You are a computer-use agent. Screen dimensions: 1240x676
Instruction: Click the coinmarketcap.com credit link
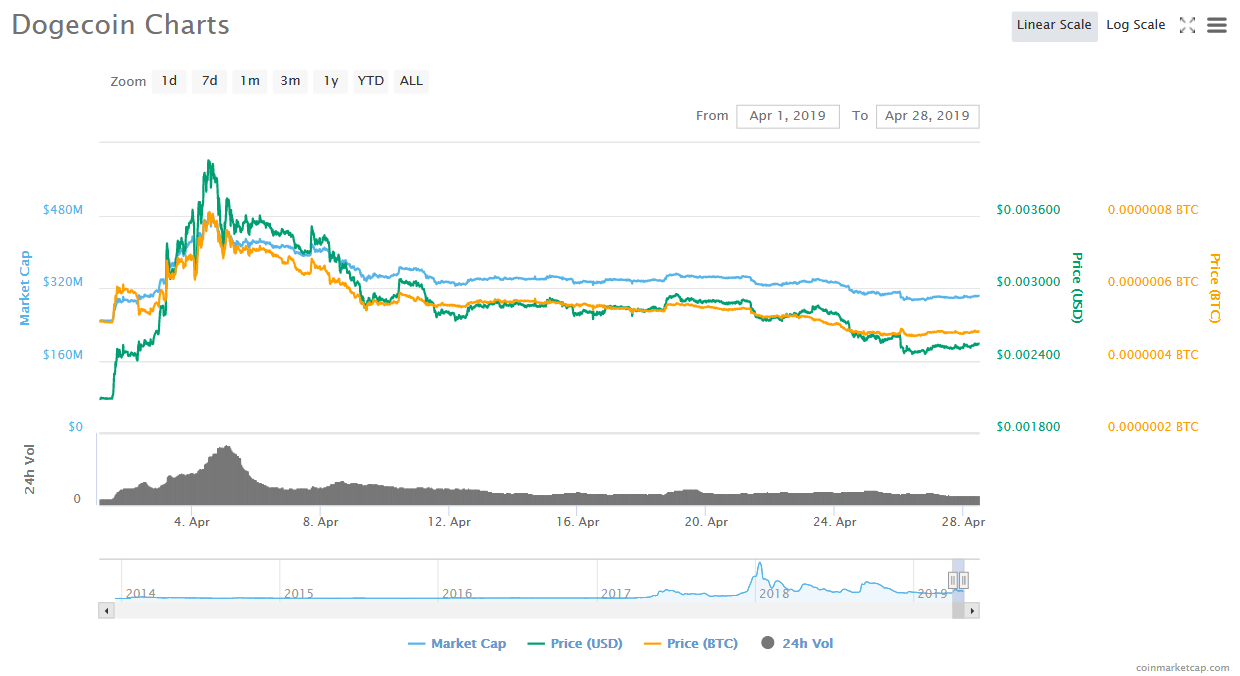1183,667
